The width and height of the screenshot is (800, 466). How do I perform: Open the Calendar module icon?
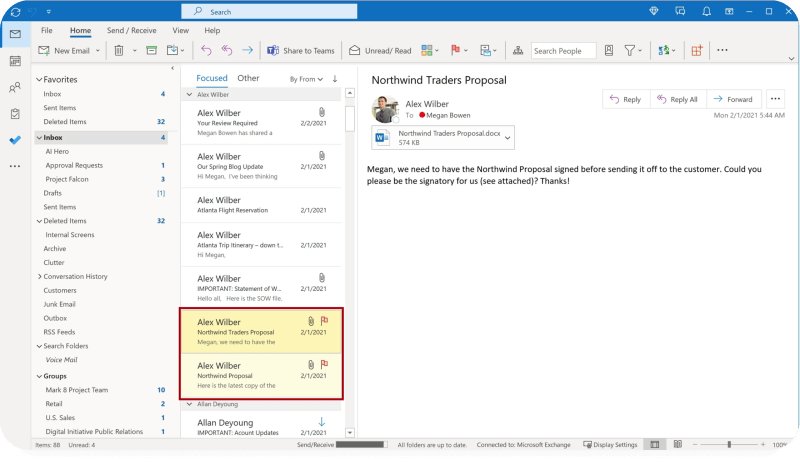point(15,61)
